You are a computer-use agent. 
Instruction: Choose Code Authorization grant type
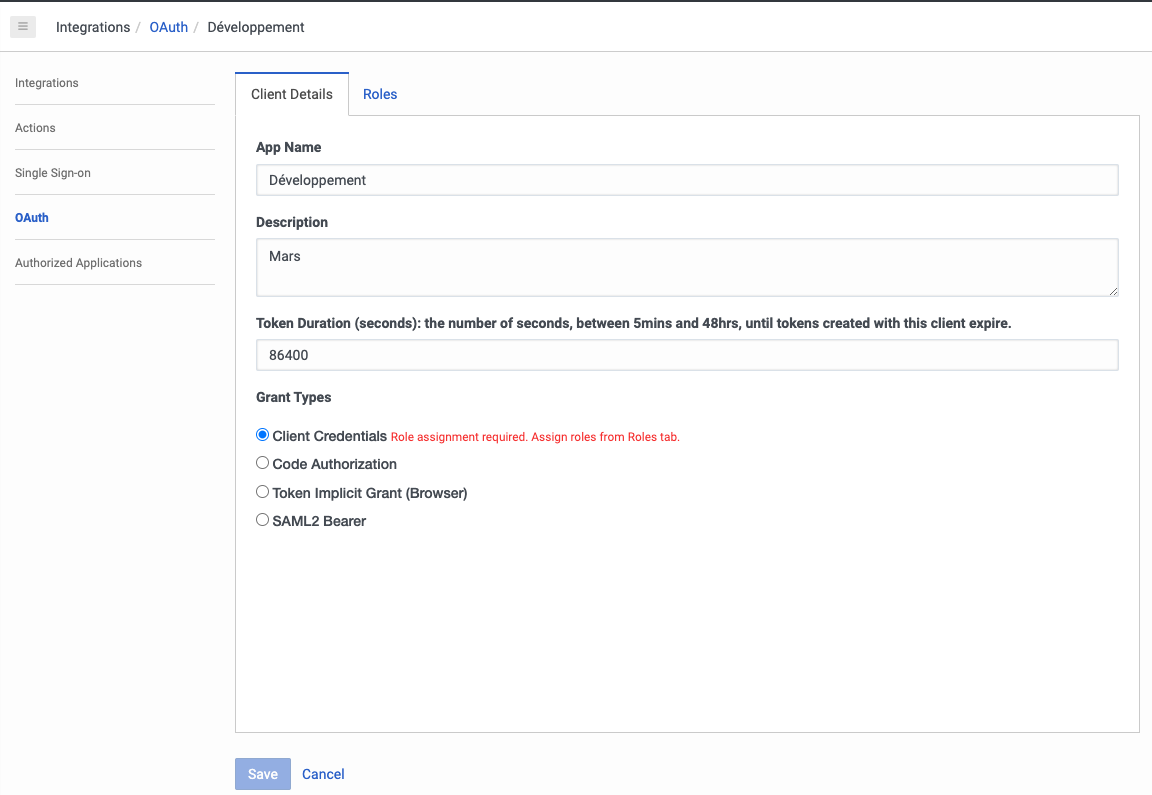[x=263, y=463]
